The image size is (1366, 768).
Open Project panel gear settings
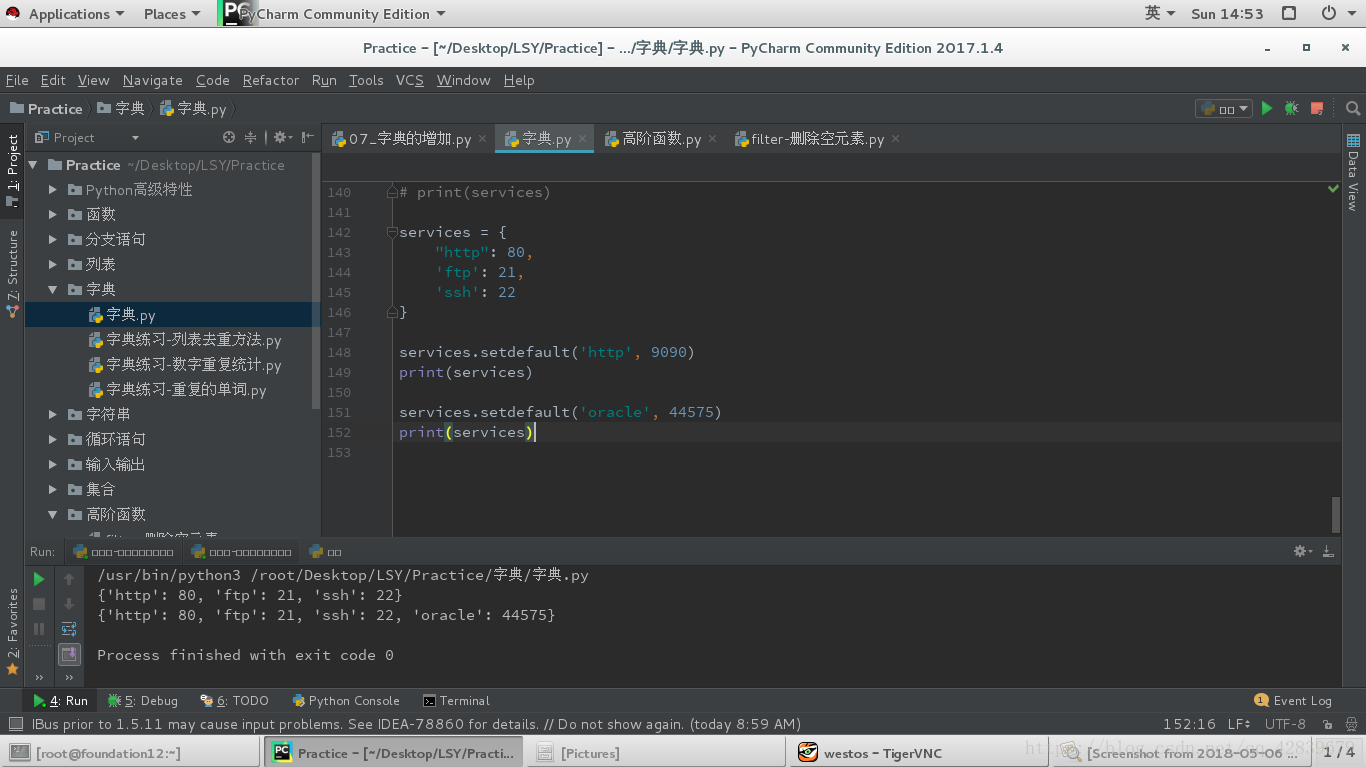(282, 137)
